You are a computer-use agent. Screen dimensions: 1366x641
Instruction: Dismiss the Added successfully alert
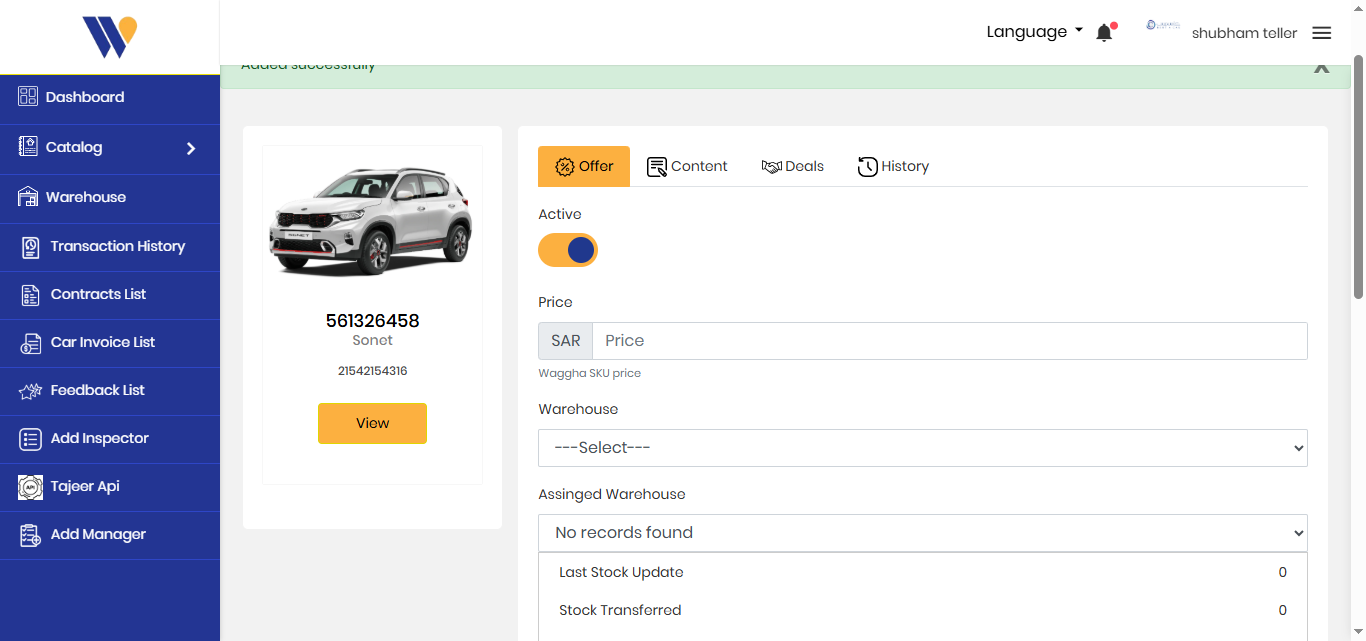[1321, 68]
